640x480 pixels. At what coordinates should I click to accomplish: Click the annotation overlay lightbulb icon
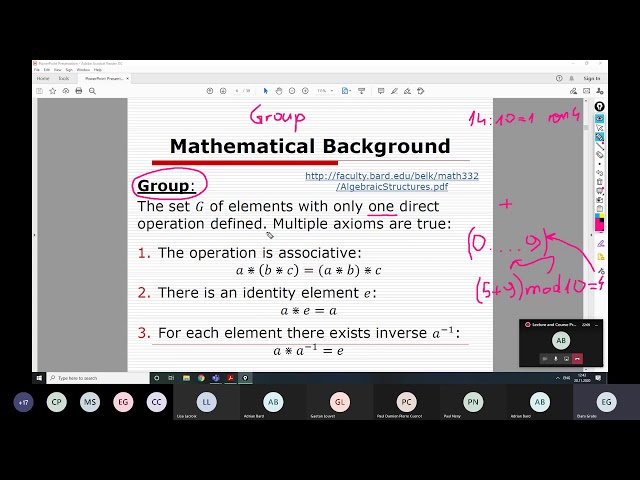click(x=599, y=107)
